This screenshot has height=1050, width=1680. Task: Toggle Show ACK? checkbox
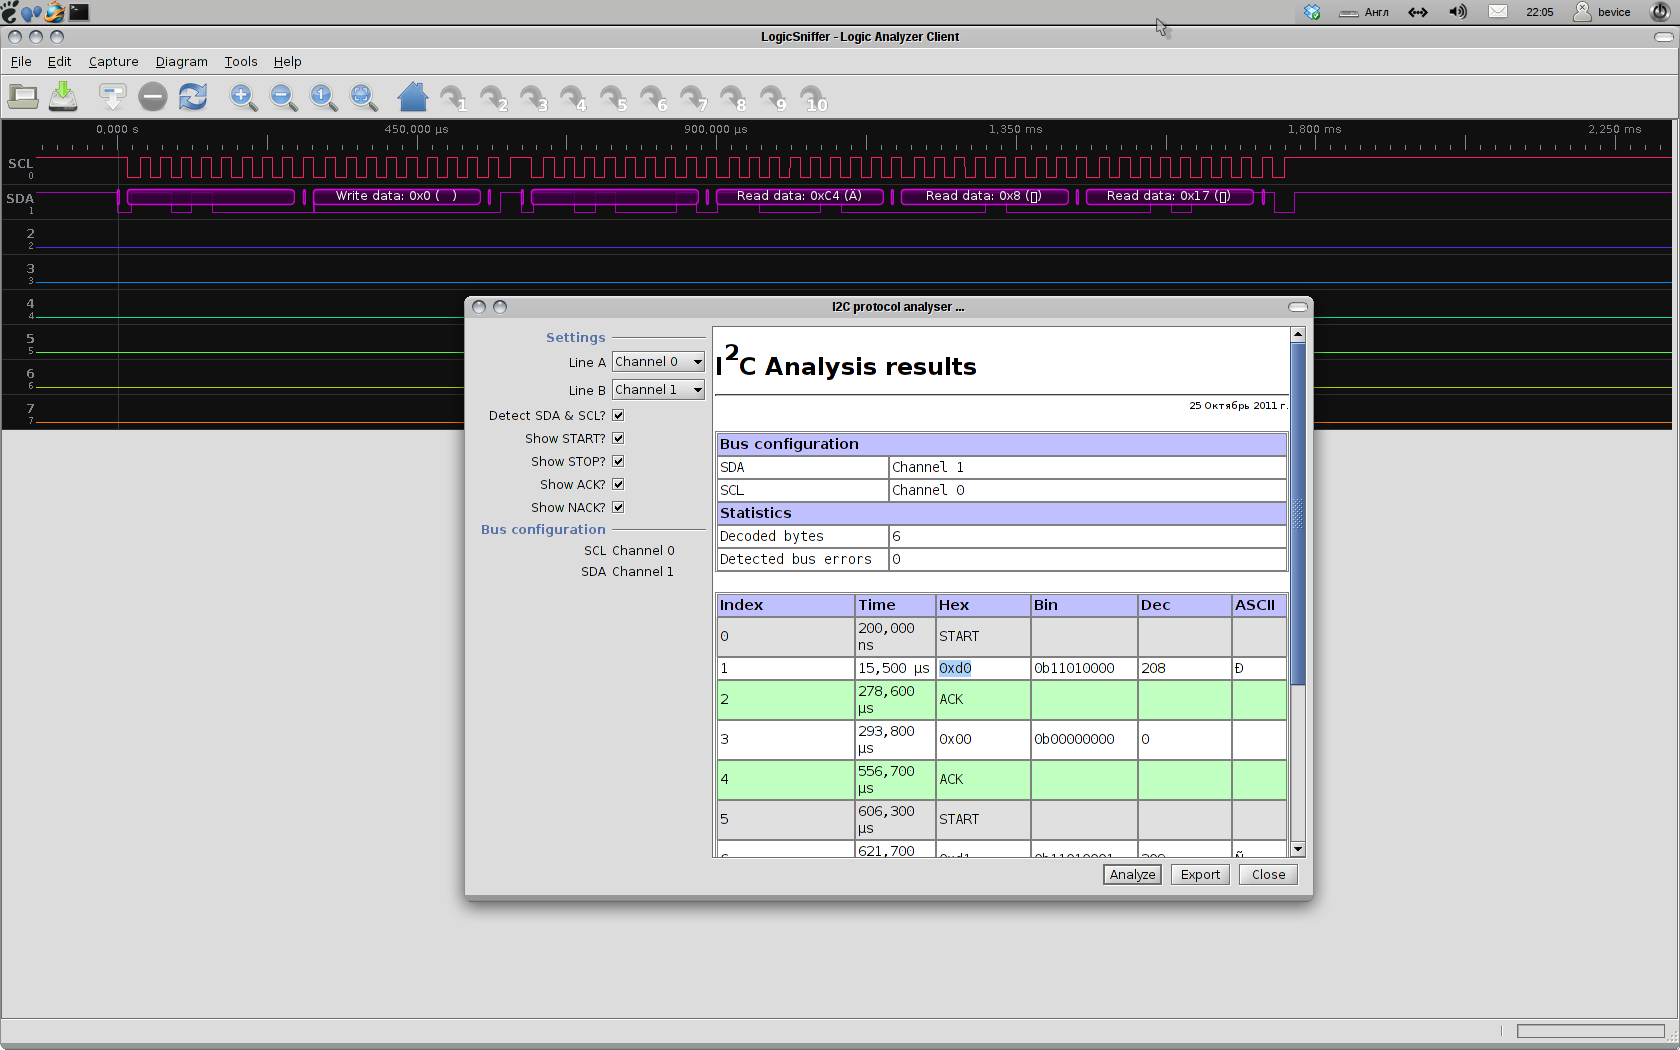coord(618,484)
